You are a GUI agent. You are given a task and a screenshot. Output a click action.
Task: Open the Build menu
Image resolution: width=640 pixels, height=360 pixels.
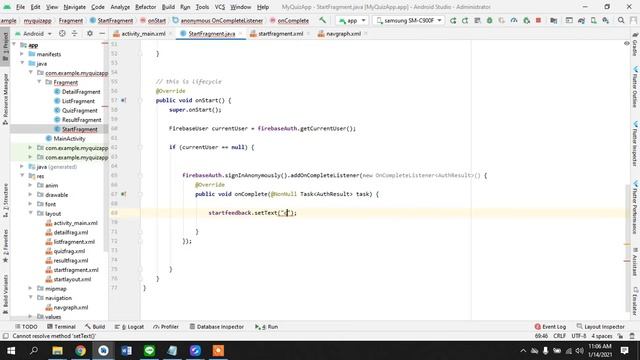[x=168, y=7]
